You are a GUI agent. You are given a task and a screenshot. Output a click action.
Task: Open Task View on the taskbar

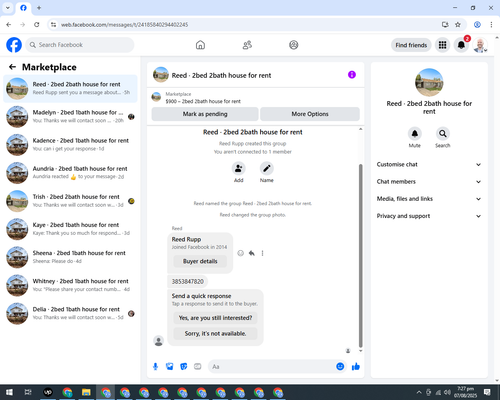tap(28, 392)
